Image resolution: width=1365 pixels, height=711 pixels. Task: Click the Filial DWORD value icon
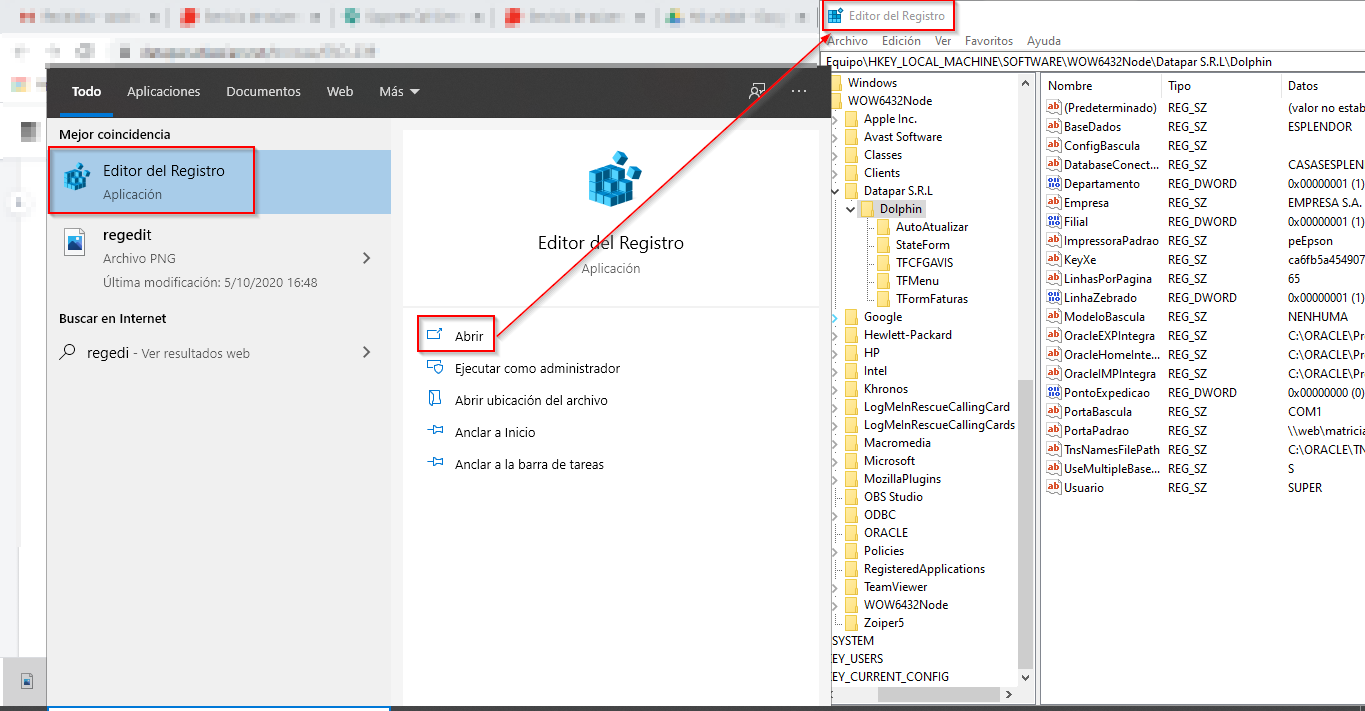point(1053,222)
